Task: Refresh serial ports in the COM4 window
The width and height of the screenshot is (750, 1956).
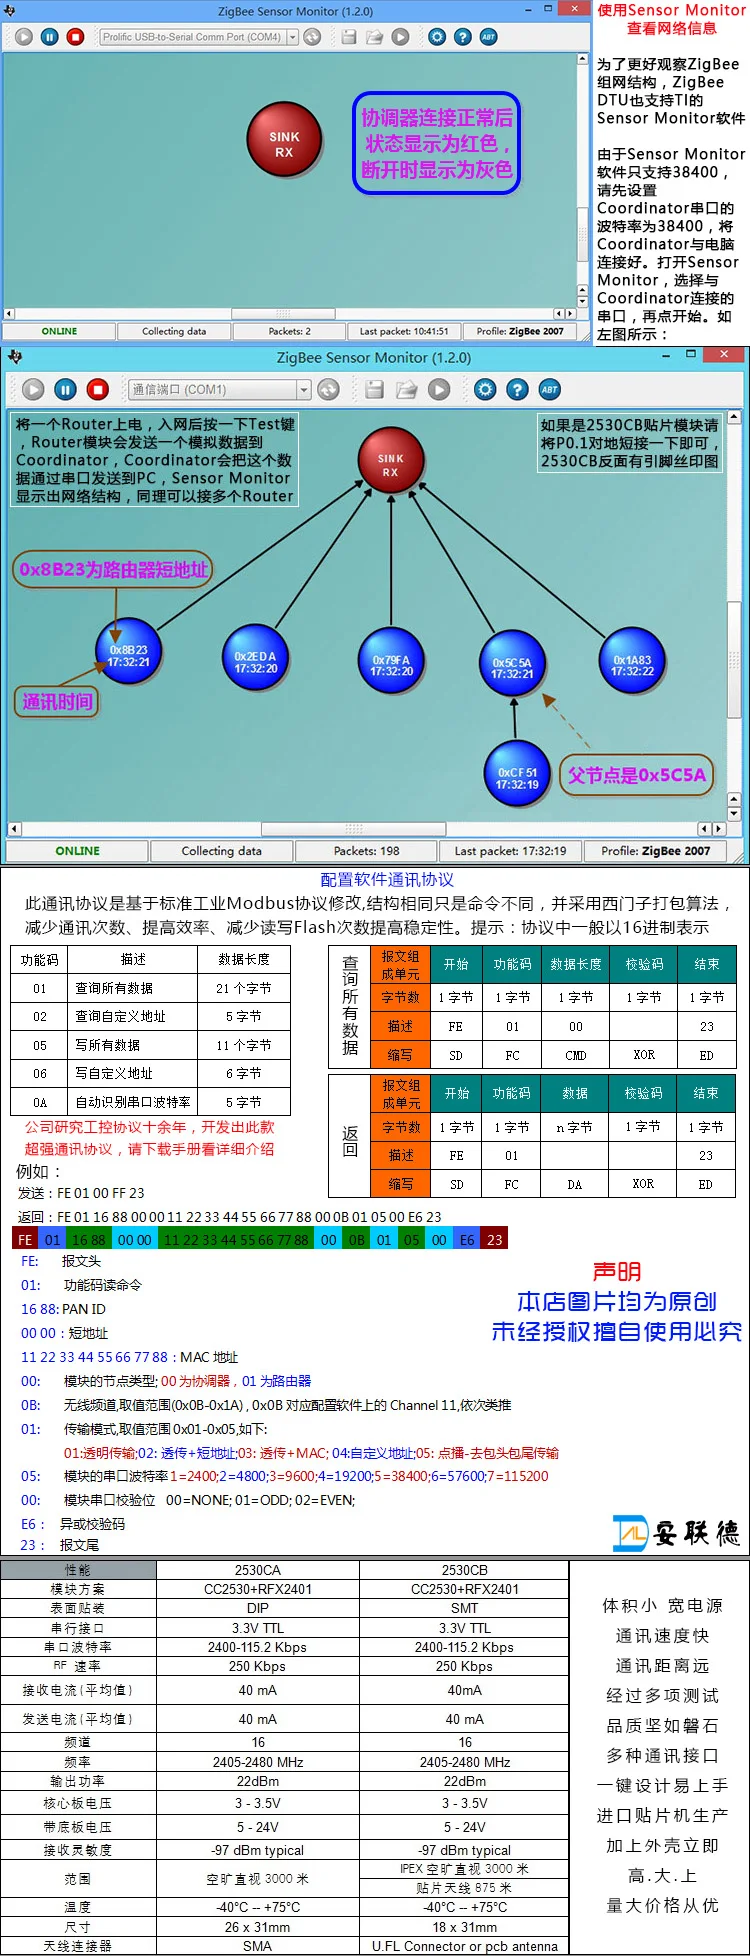Action: [x=312, y=37]
